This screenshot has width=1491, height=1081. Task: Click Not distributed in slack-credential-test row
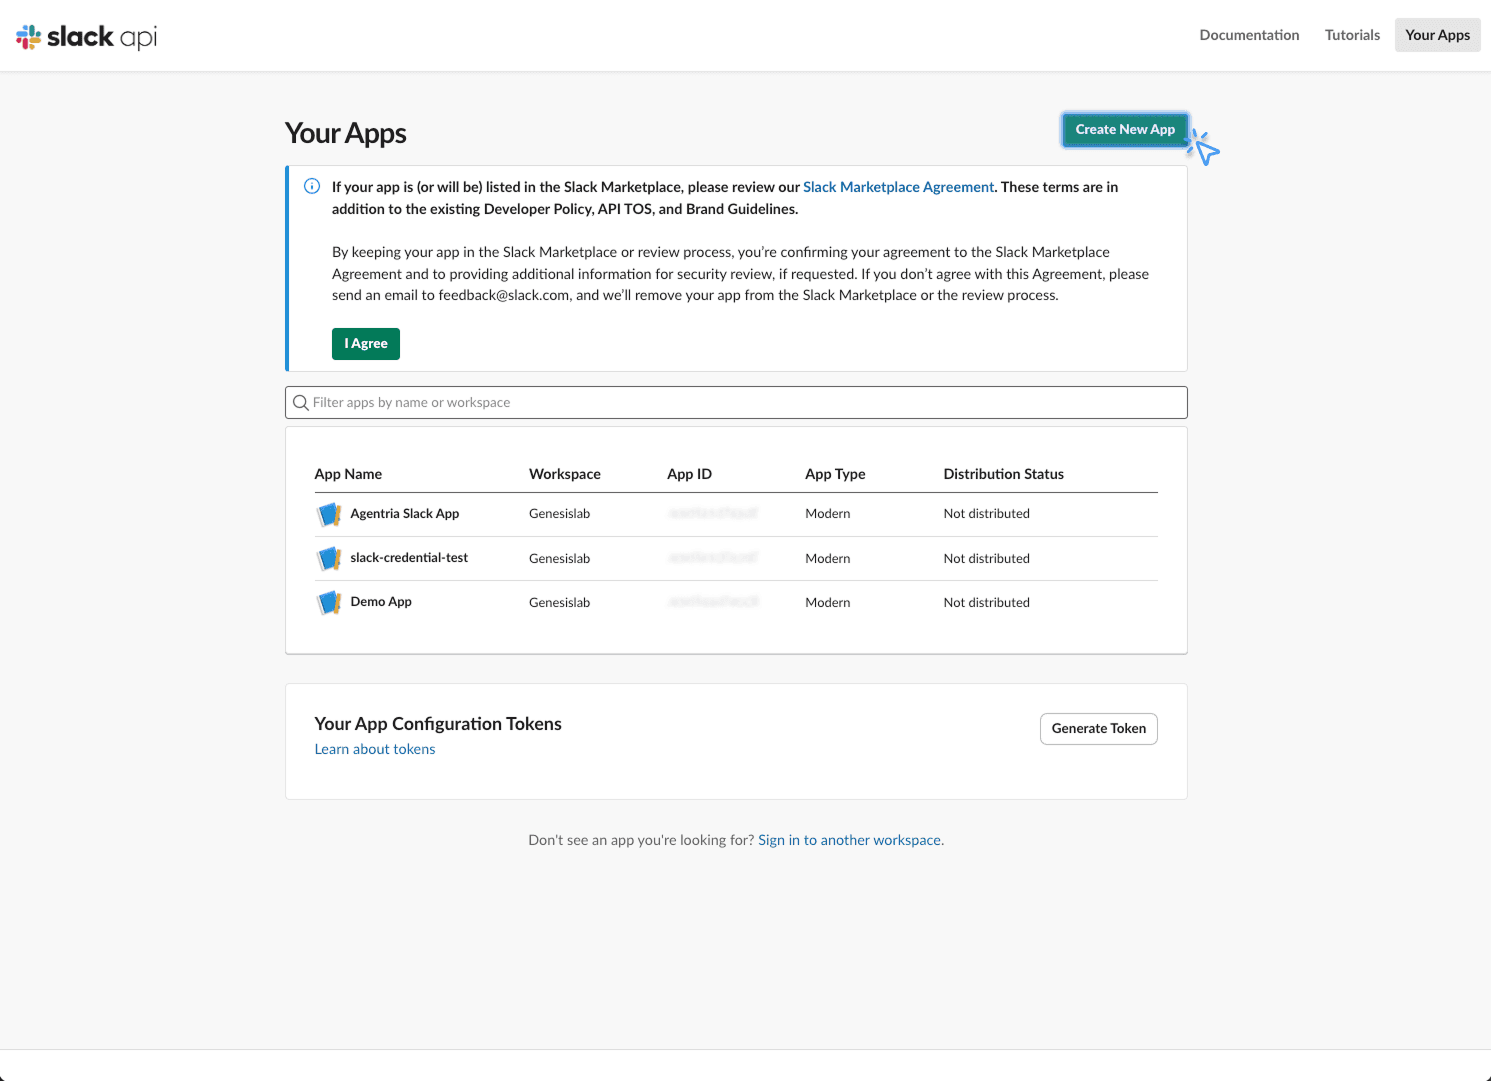tap(986, 559)
